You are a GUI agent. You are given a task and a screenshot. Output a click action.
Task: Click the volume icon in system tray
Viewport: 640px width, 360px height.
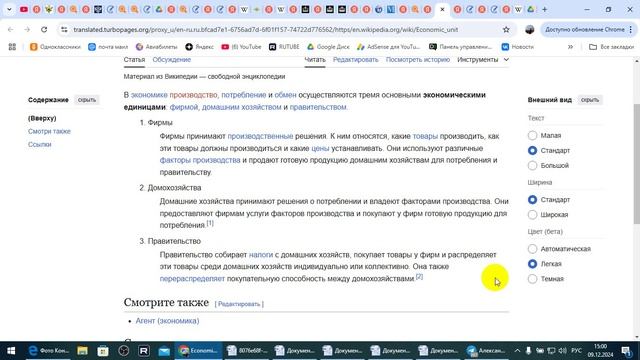562,351
